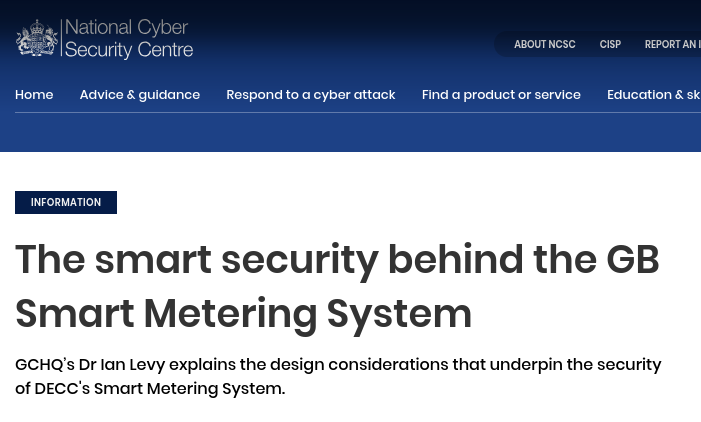Navigate to the Home menu item
This screenshot has width=701, height=422.
[x=34, y=95]
